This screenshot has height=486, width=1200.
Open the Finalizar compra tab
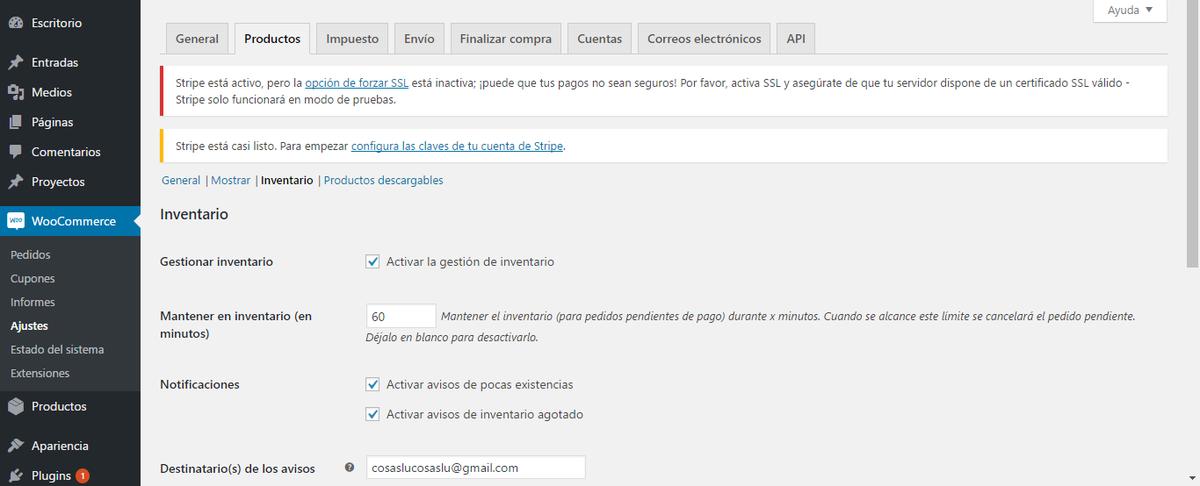(505, 39)
